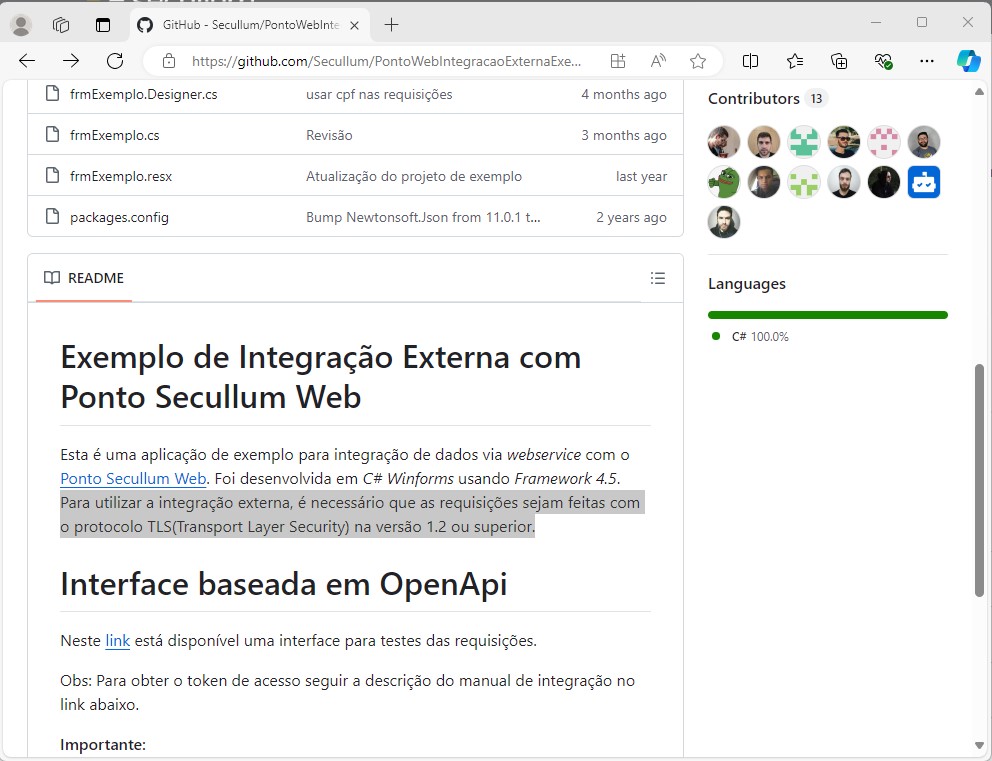Click the github.com address bar URL
The width and height of the screenshot is (992, 761).
(x=386, y=61)
